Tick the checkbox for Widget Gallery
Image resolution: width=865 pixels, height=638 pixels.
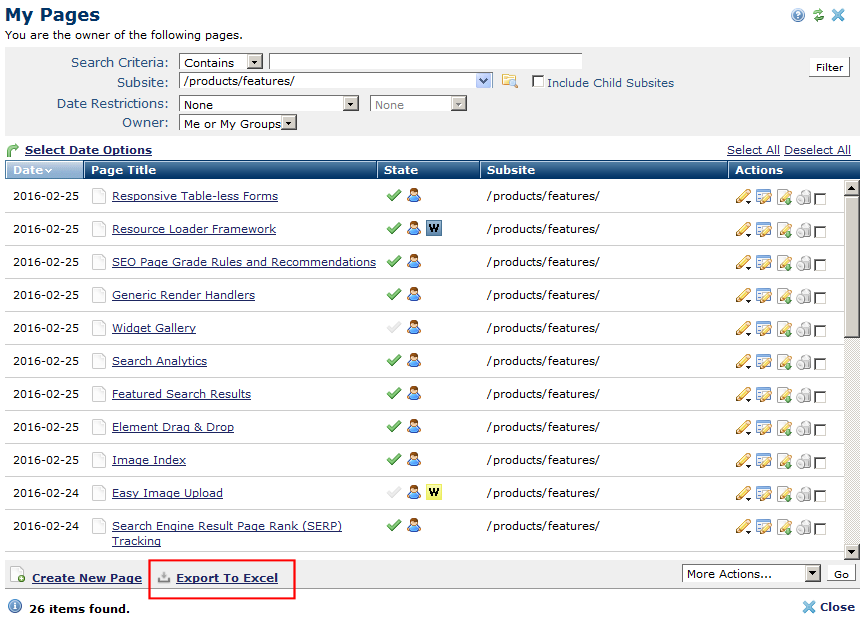pos(820,331)
